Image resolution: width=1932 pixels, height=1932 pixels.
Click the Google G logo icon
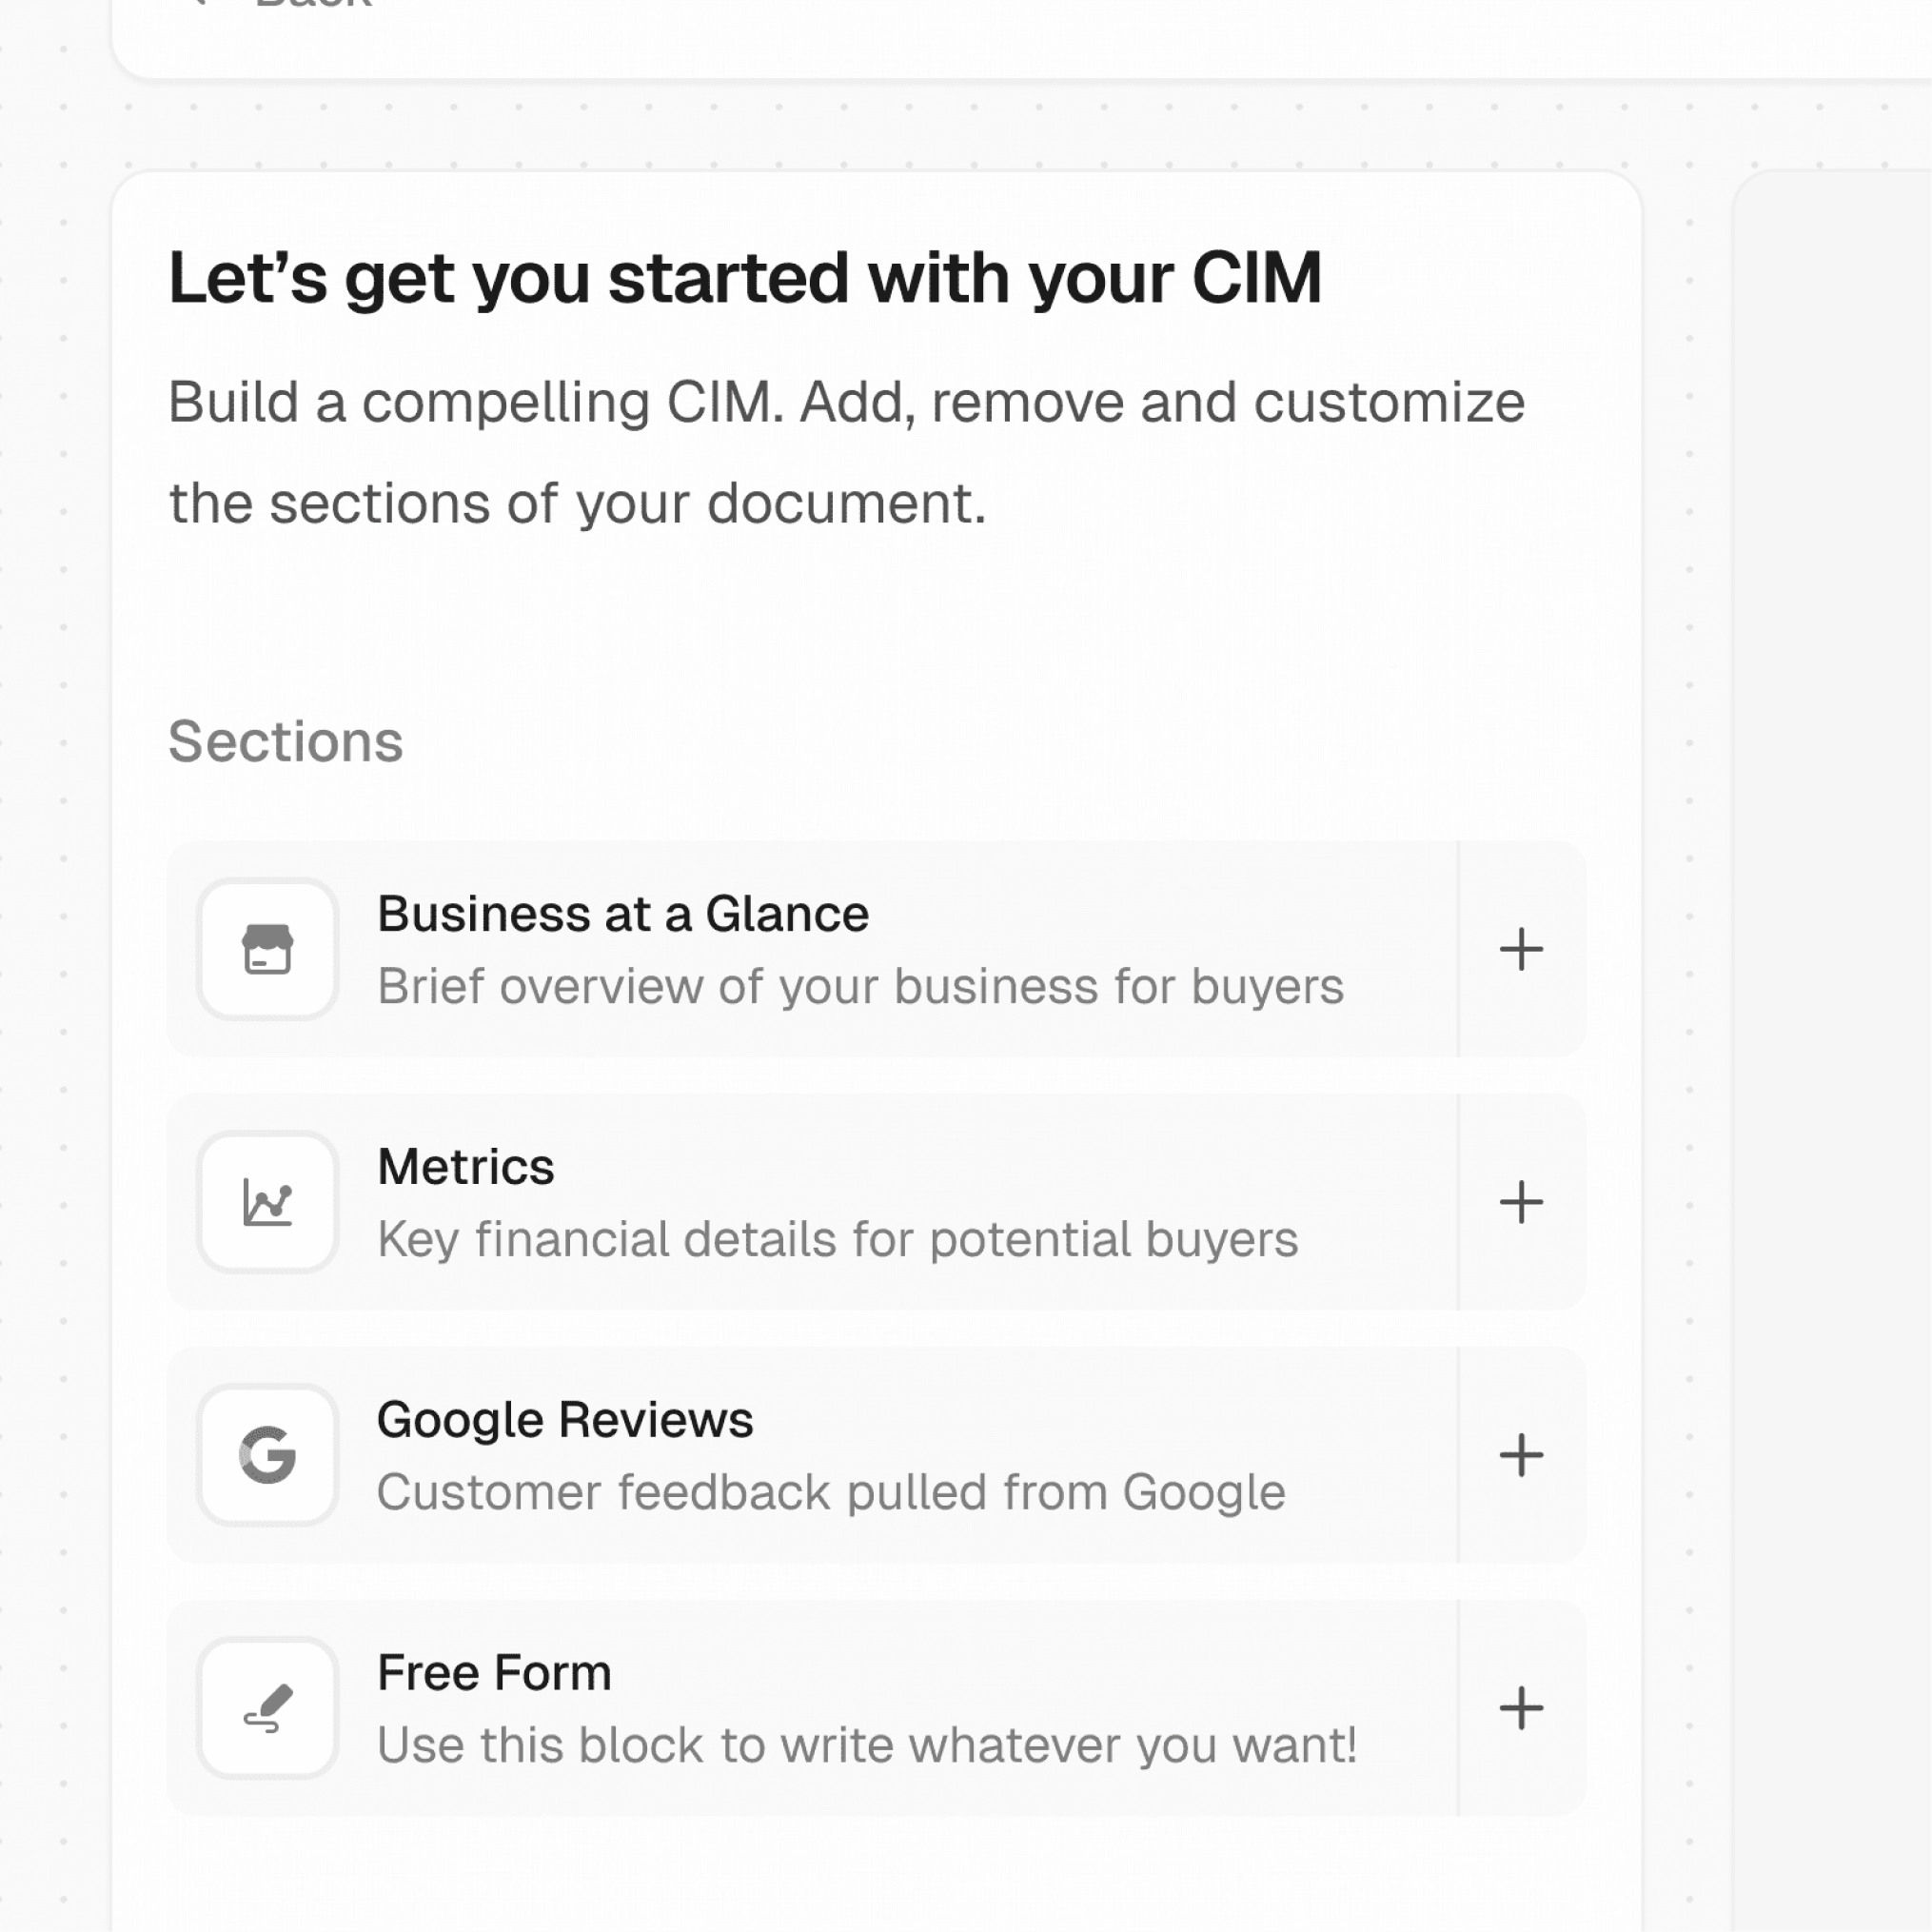point(267,1455)
